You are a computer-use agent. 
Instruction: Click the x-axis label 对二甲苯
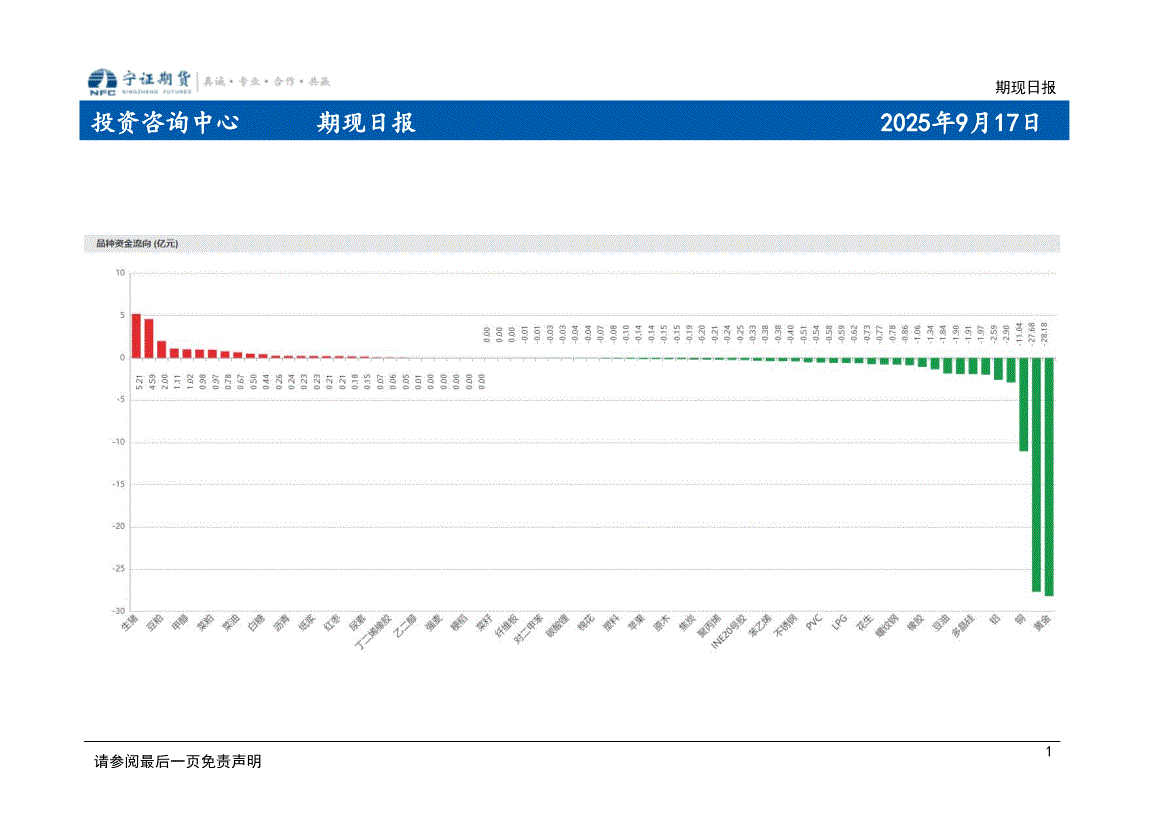pyautogui.click(x=529, y=629)
